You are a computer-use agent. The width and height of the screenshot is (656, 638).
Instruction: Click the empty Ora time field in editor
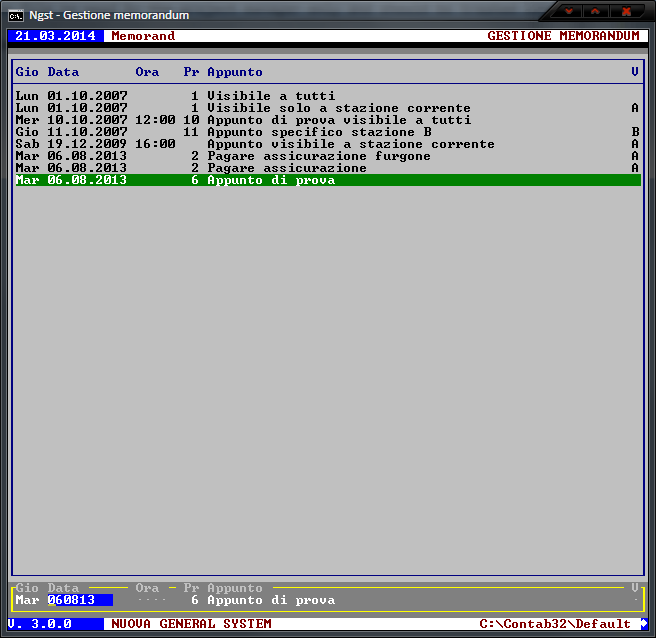coord(151,600)
